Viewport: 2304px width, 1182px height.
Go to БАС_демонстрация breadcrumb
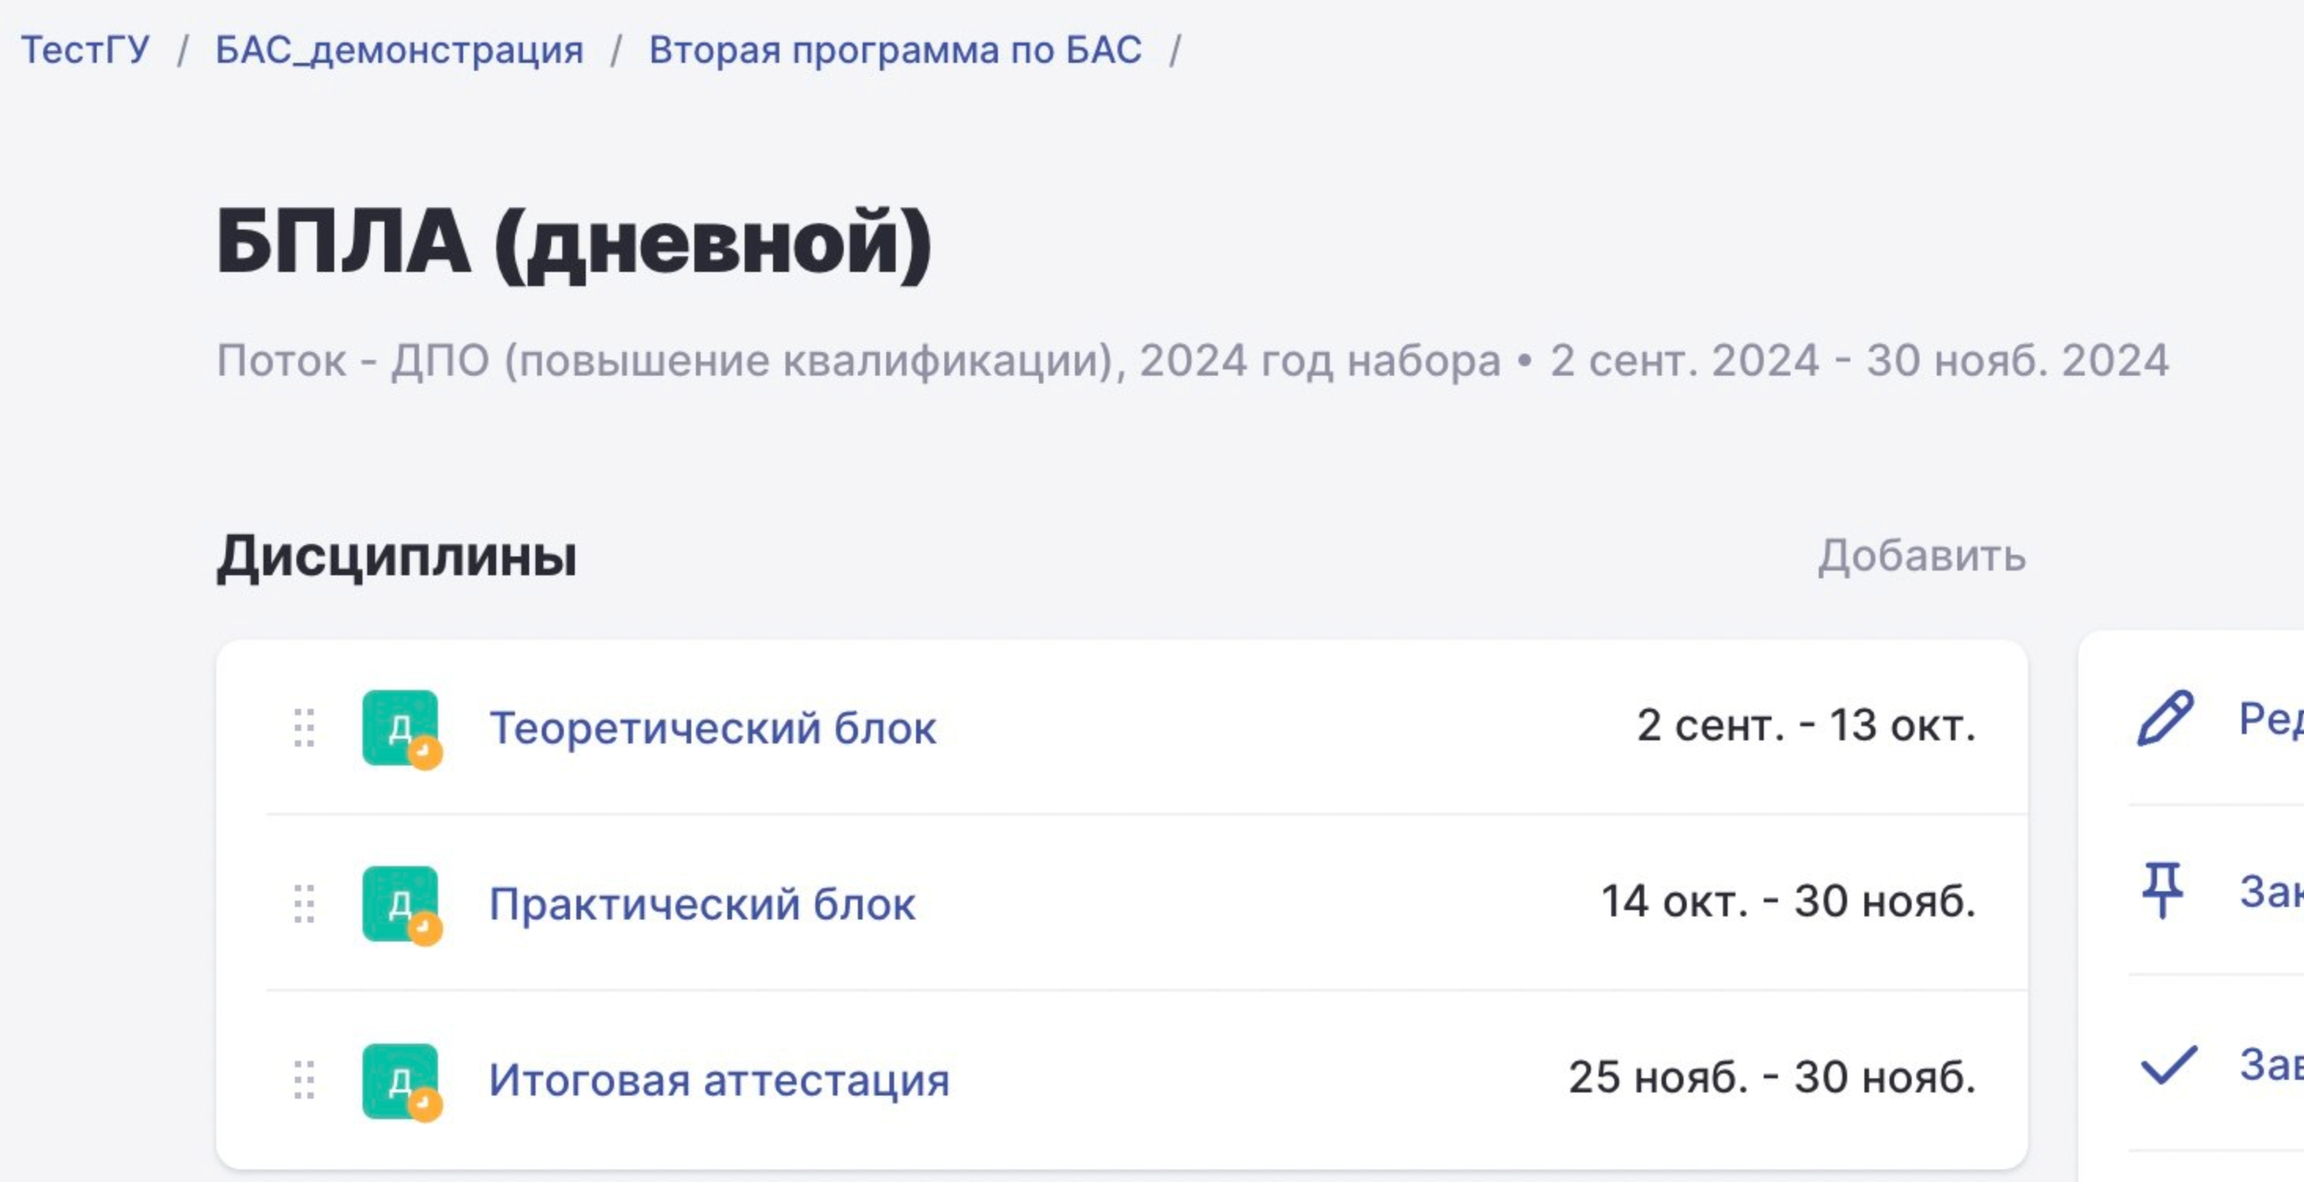coord(399,50)
